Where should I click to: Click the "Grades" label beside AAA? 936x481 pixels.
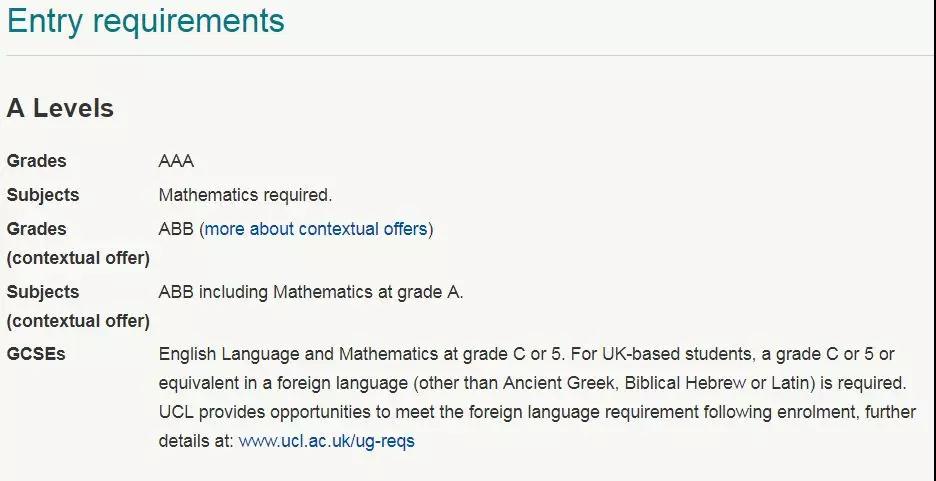(x=36, y=162)
